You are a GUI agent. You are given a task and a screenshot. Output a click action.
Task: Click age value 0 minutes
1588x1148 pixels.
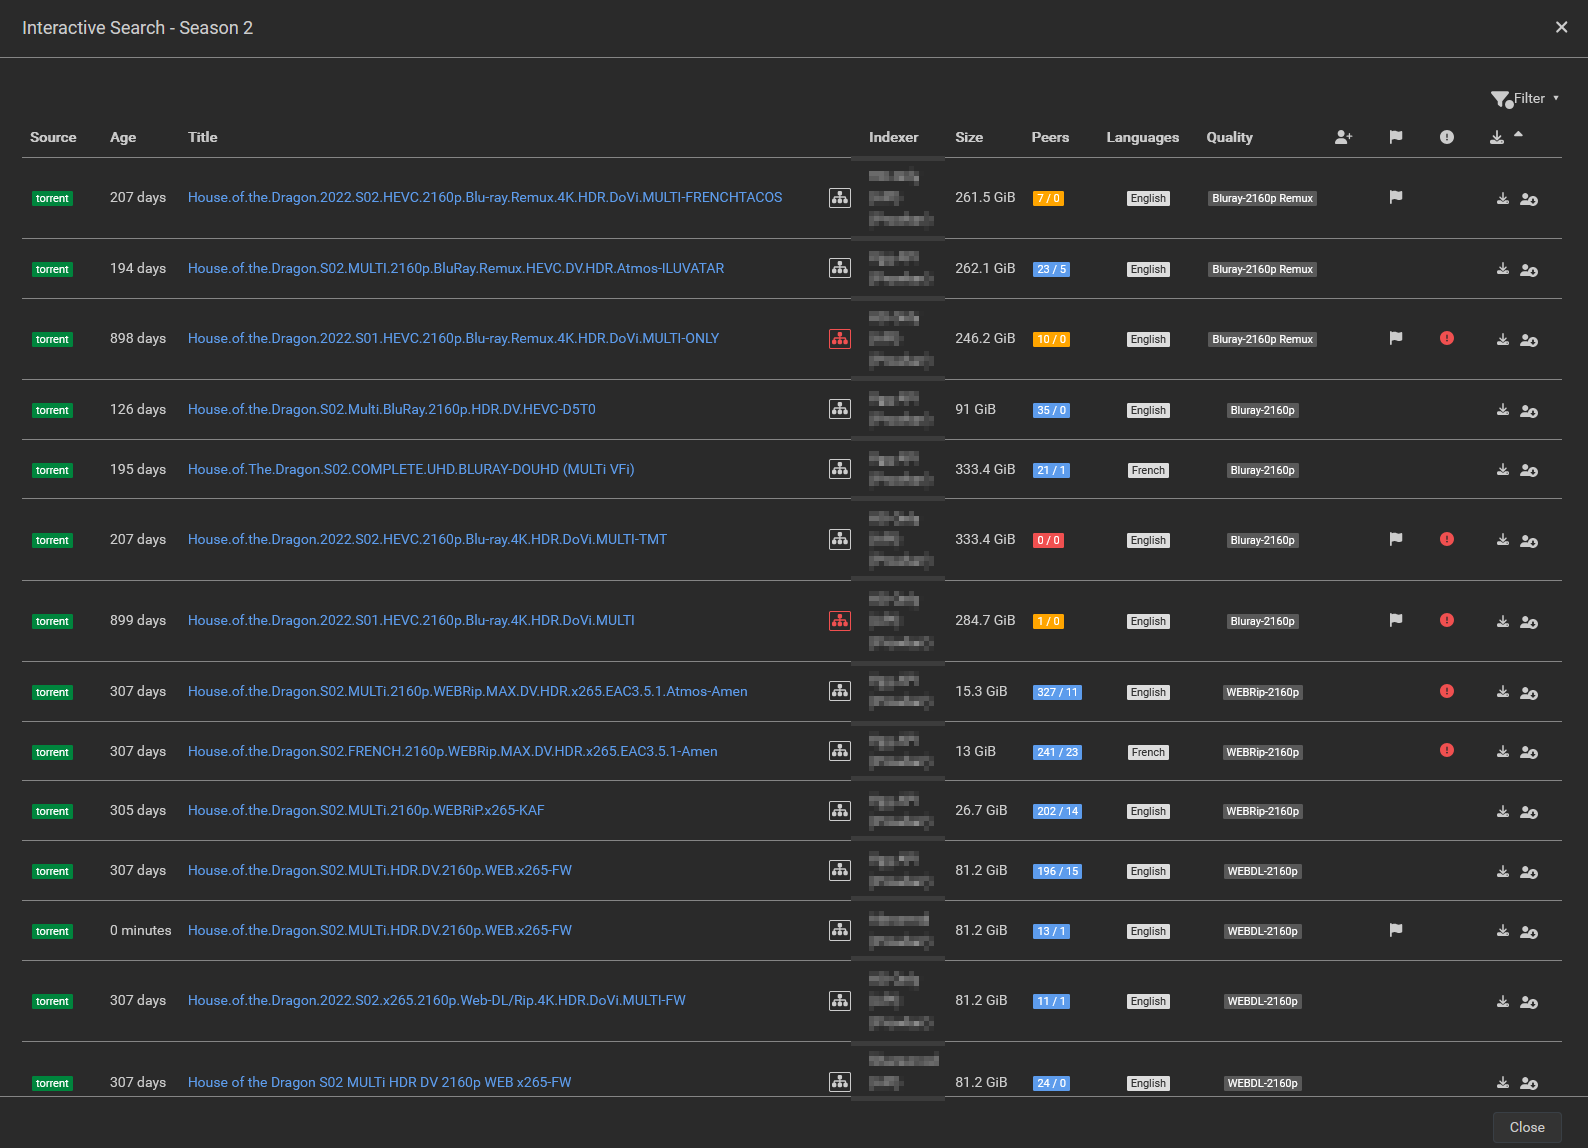(x=141, y=930)
